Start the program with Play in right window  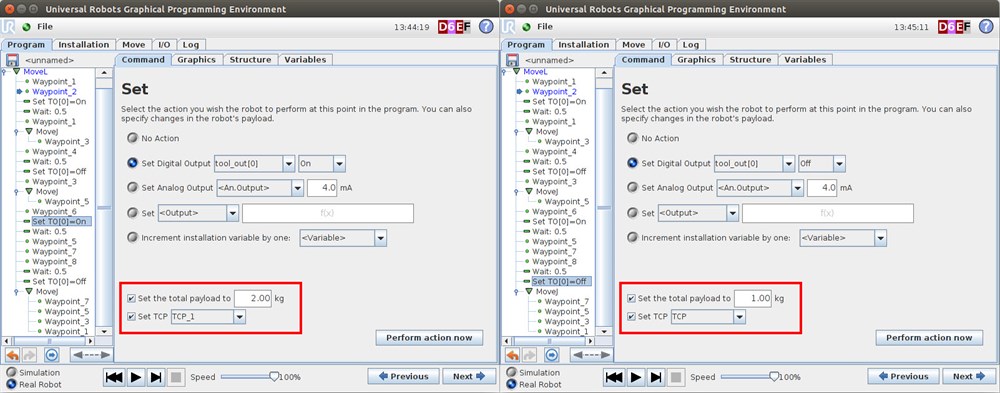click(635, 377)
